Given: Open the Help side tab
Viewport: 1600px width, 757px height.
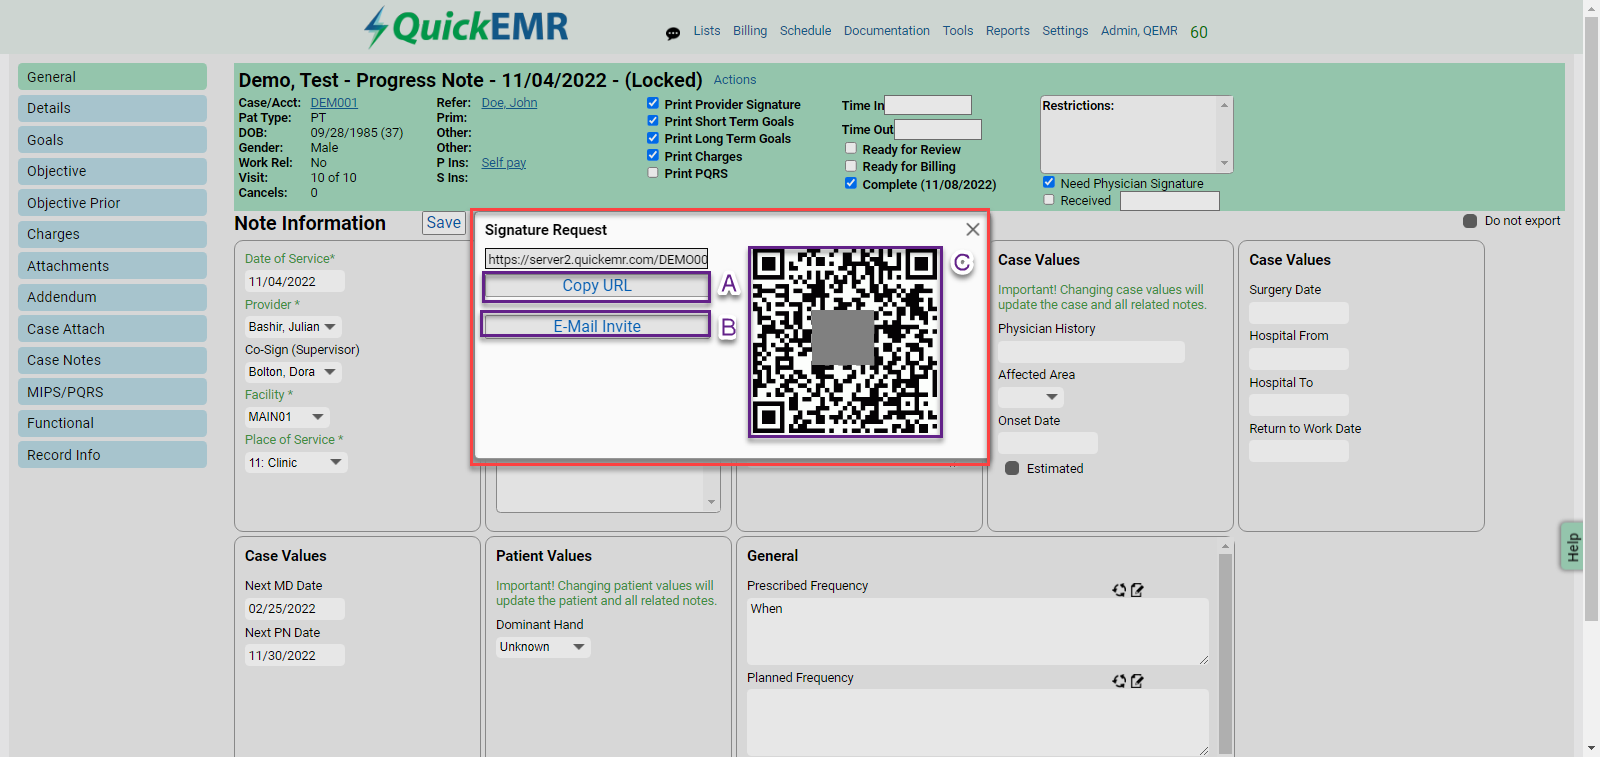Looking at the screenshot, I should 1572,547.
